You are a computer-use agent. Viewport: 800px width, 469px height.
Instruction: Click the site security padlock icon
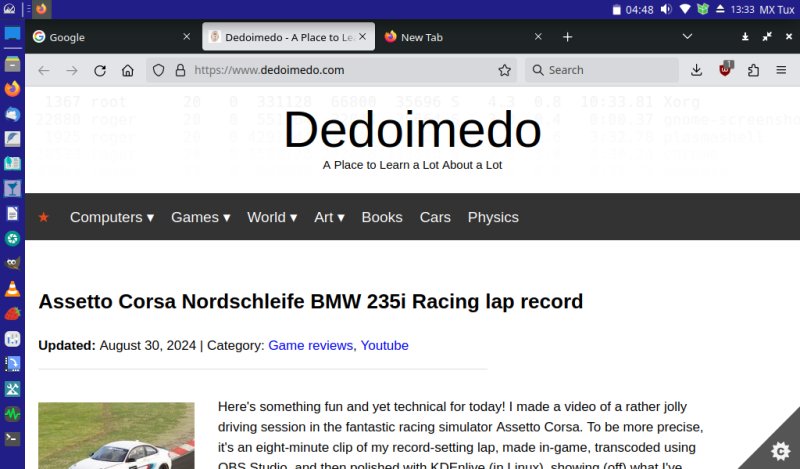(180, 70)
